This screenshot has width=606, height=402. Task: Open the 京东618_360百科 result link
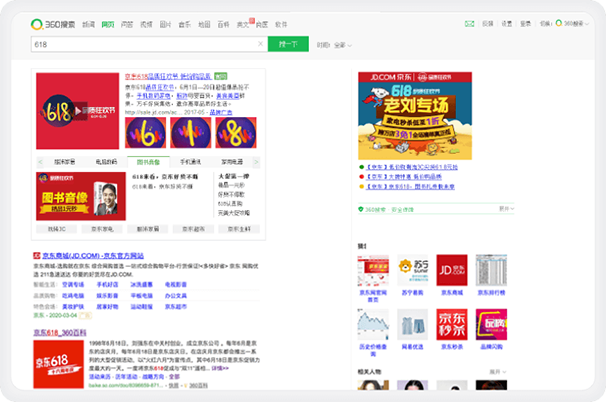pos(60,332)
